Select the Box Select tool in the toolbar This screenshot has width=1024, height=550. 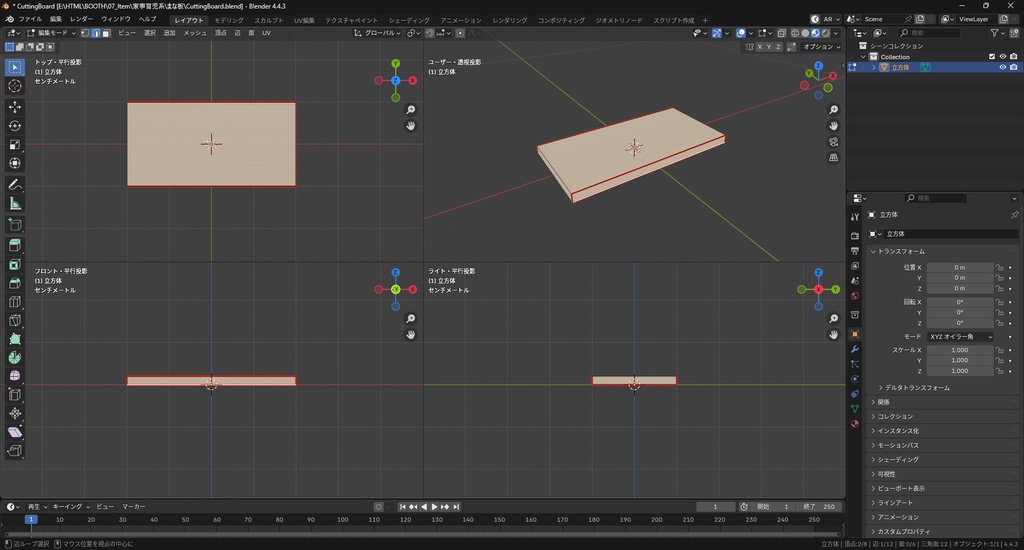click(x=14, y=67)
